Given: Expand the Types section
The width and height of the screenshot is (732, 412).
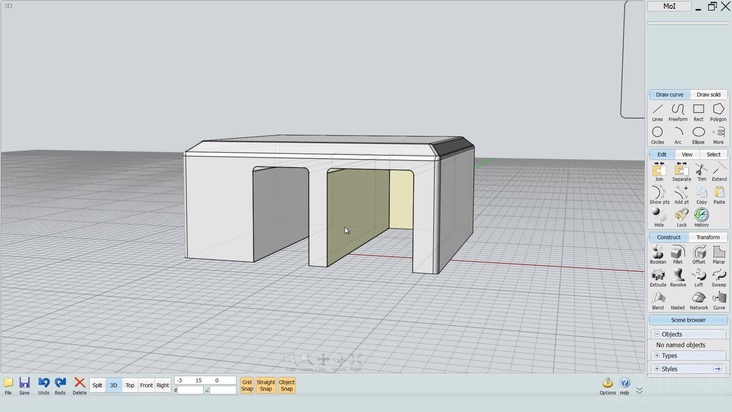Looking at the screenshot, I should point(657,356).
